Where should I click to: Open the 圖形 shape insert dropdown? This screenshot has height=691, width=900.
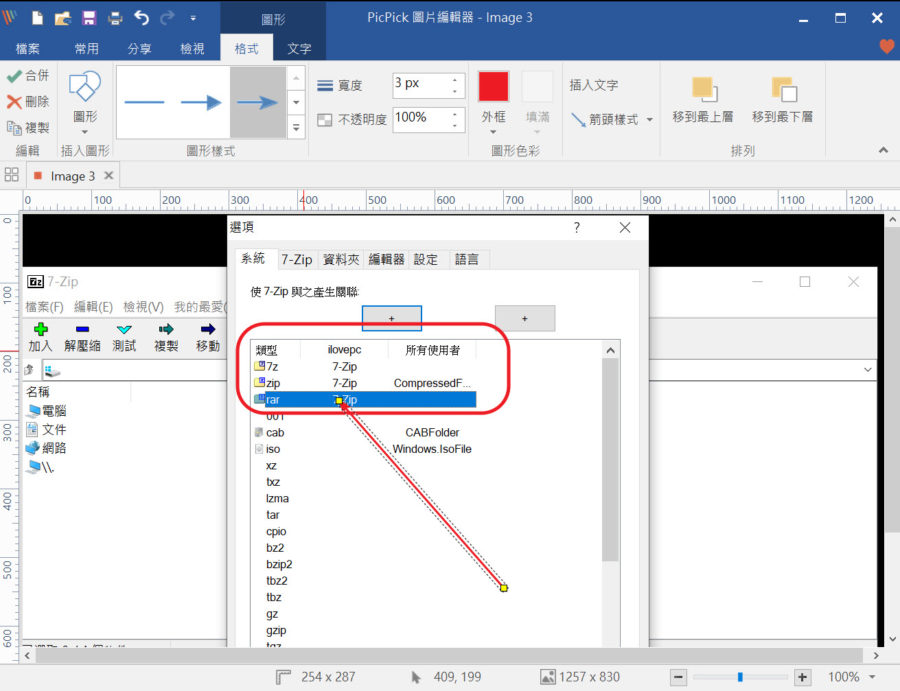(85, 102)
